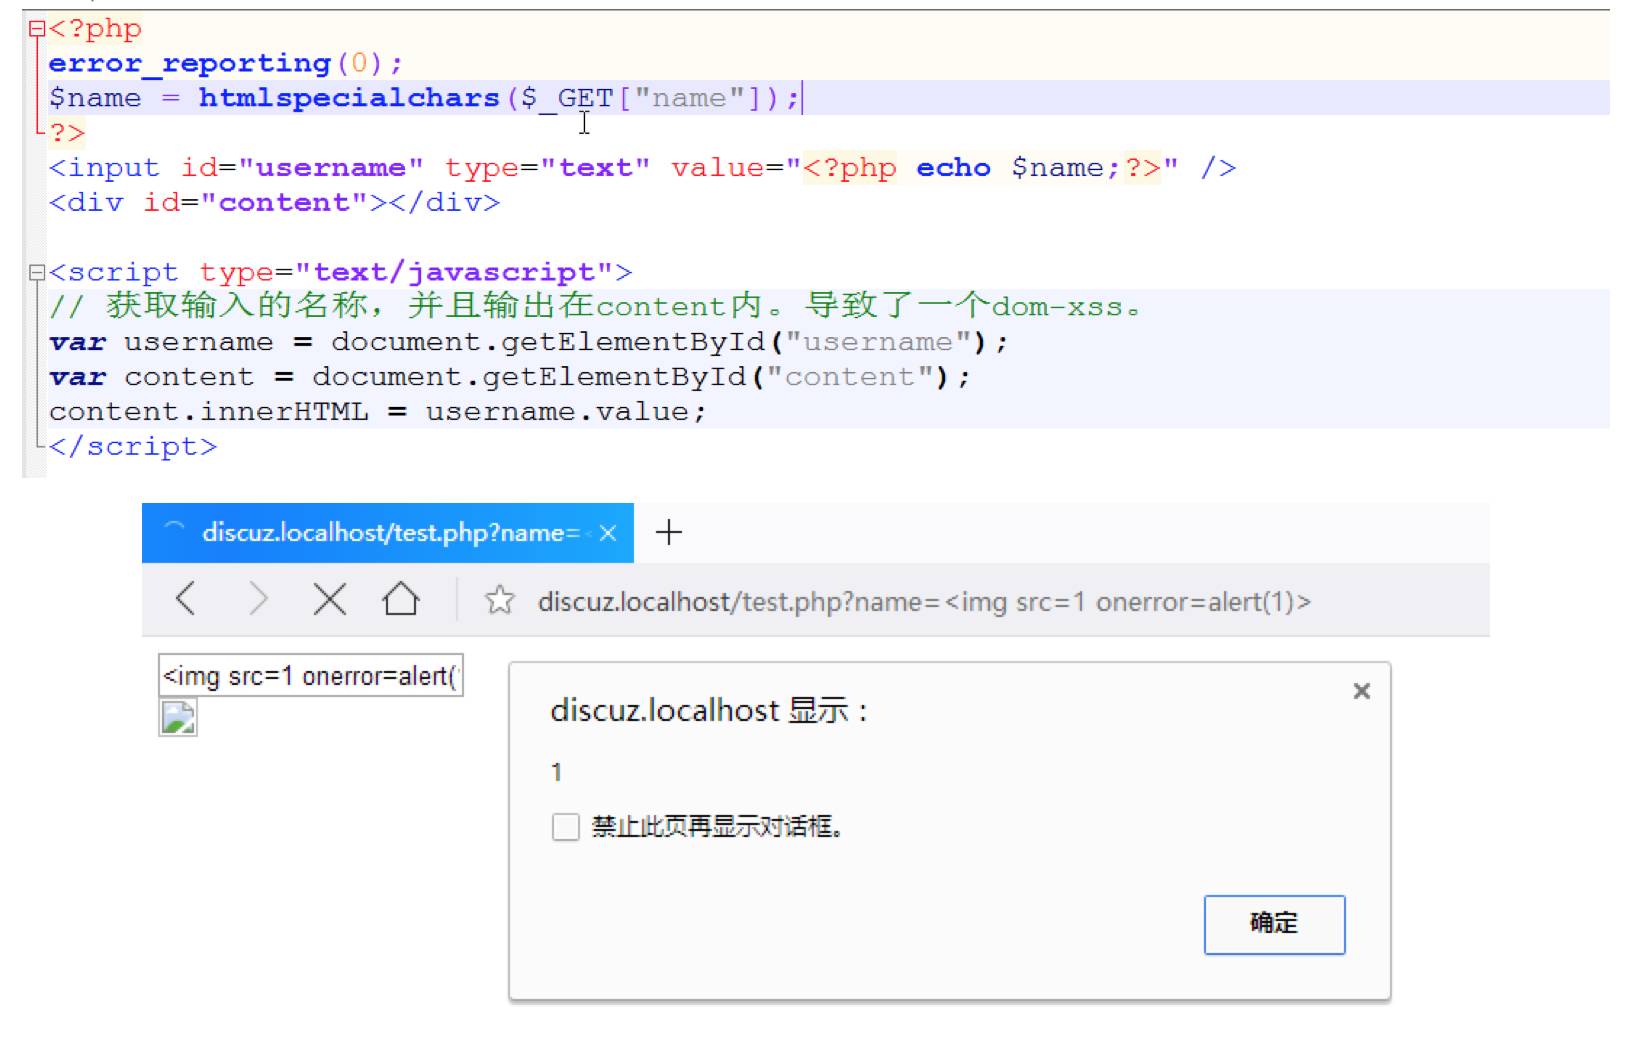Collapse the script block fold marker
The height and width of the screenshot is (1052, 1626).
pos(36,272)
